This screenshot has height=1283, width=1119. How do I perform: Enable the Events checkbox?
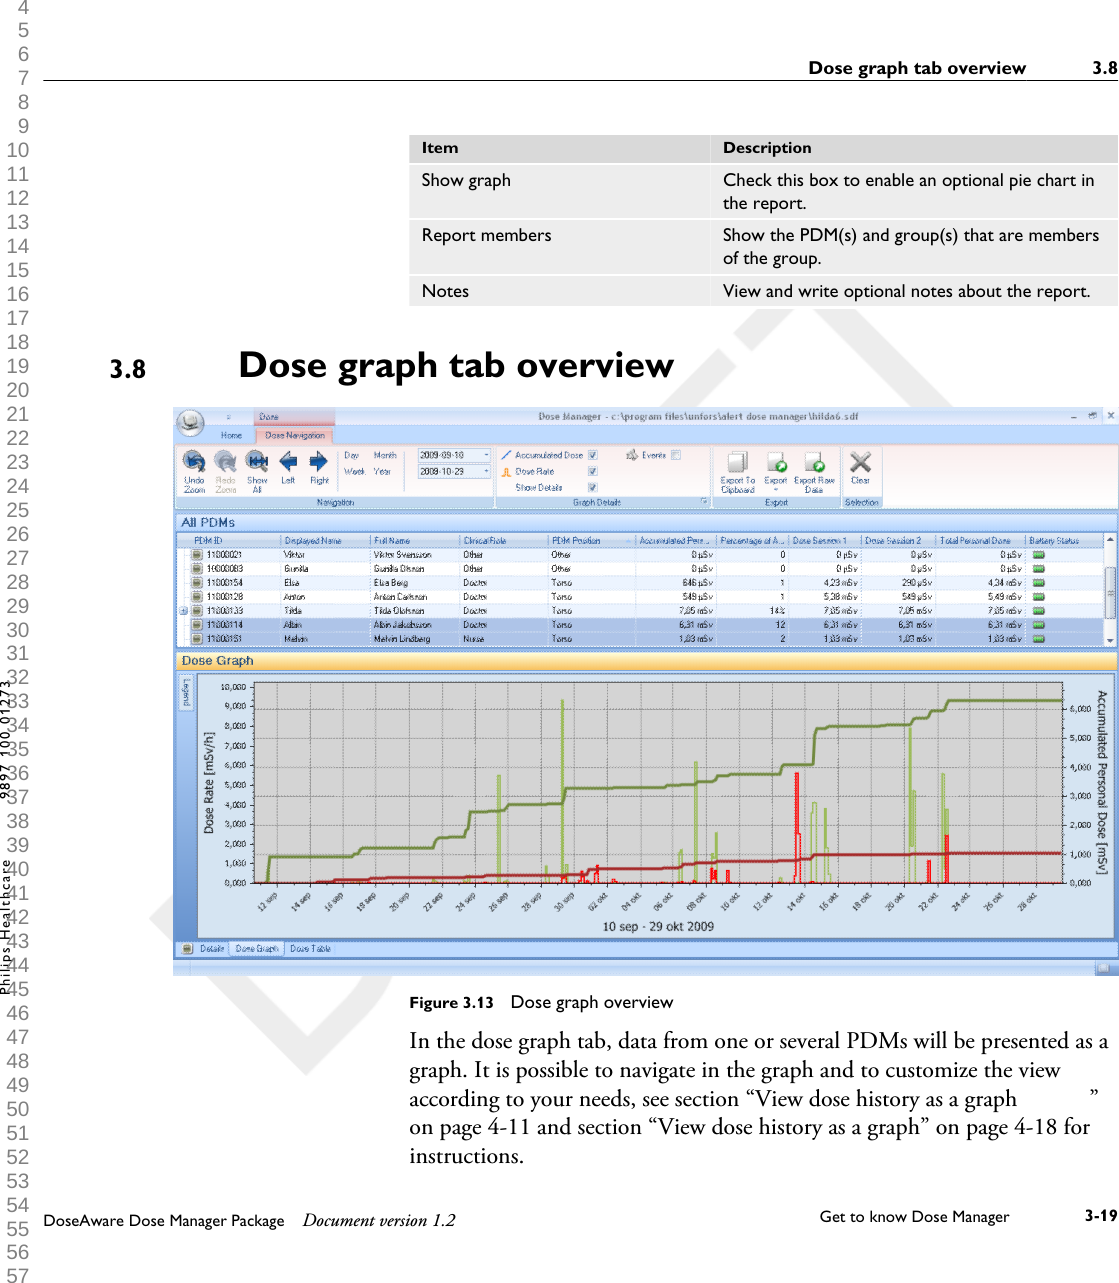click(x=677, y=455)
